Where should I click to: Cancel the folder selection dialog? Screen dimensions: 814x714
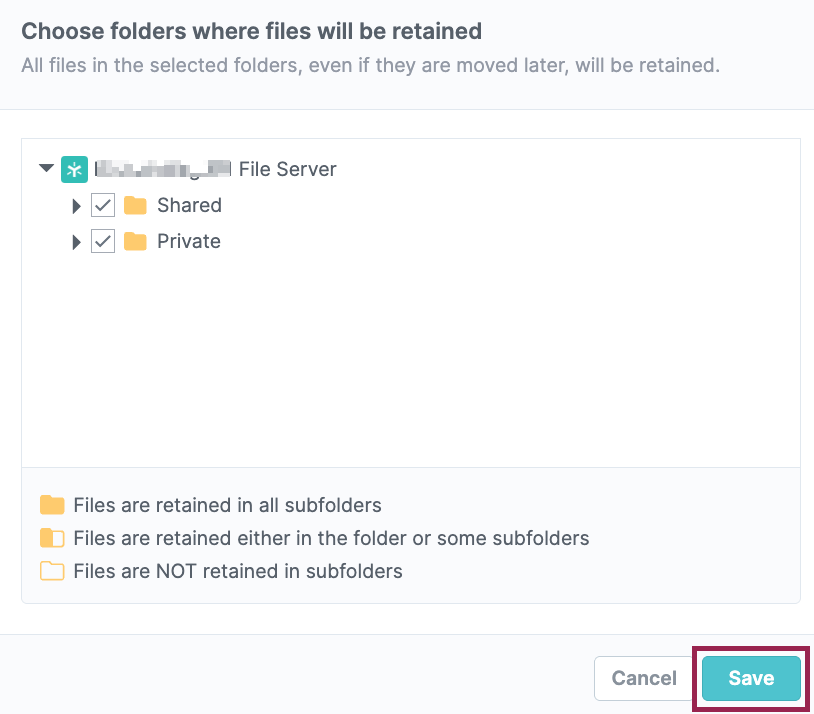(x=644, y=678)
